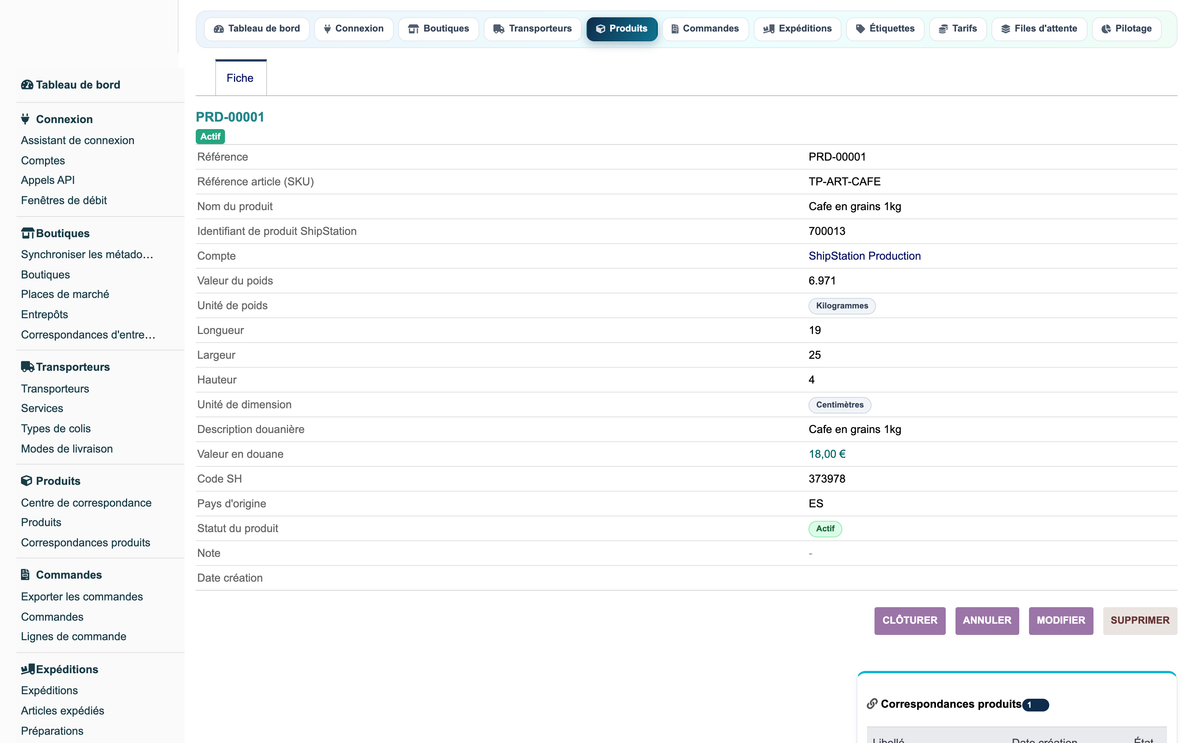Open Assistant de connexion in sidebar

pos(78,141)
